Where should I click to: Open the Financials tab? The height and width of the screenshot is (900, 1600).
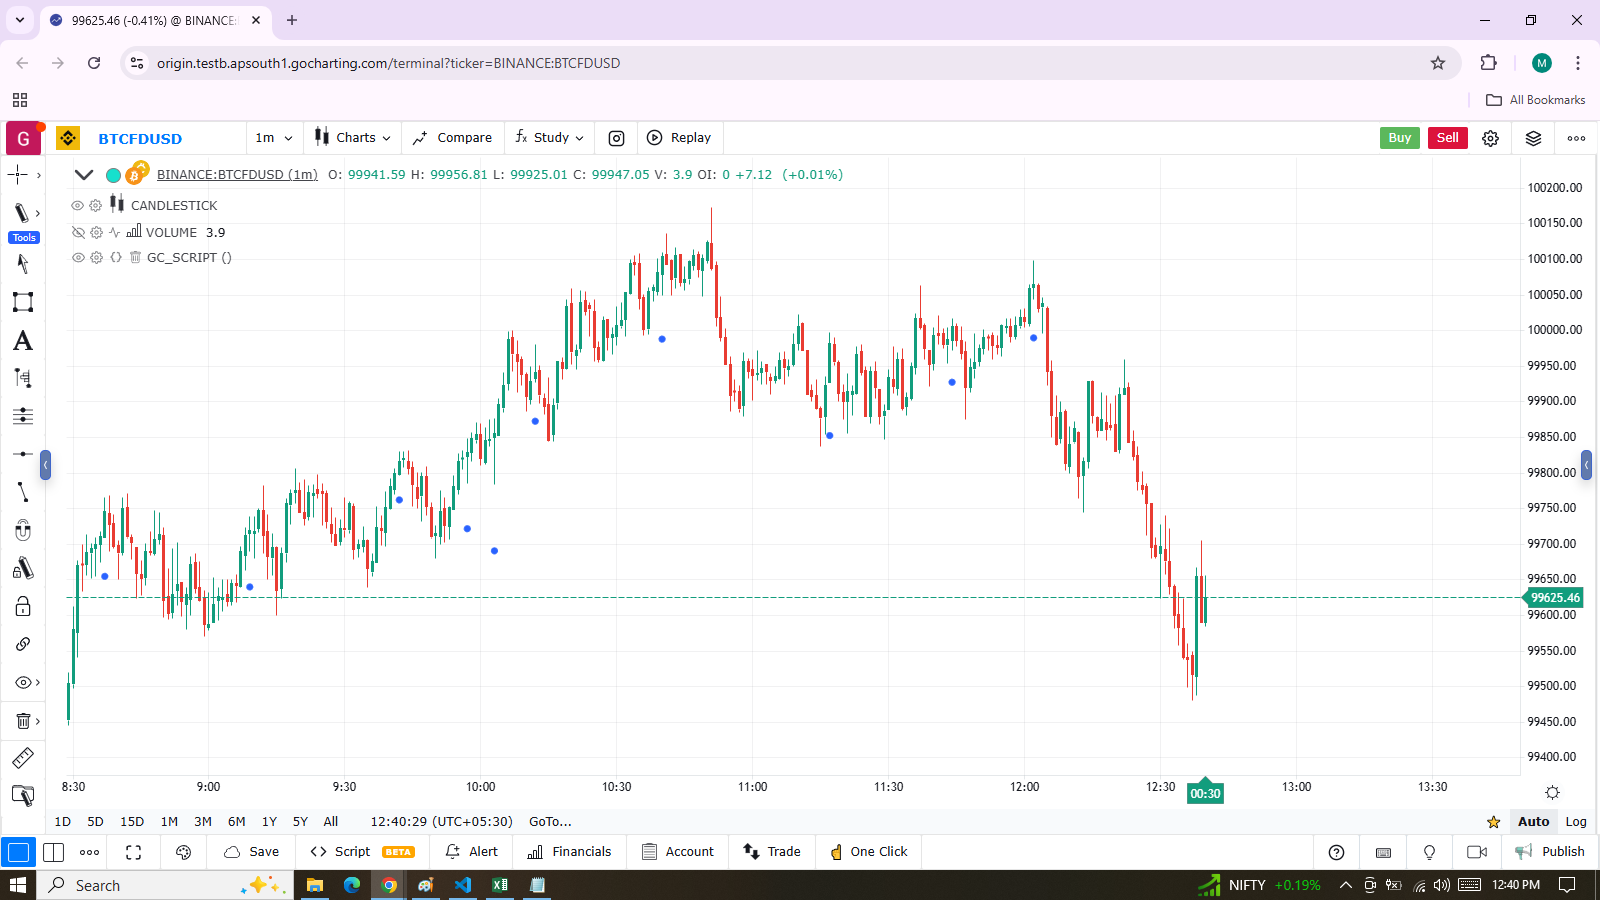tap(569, 852)
